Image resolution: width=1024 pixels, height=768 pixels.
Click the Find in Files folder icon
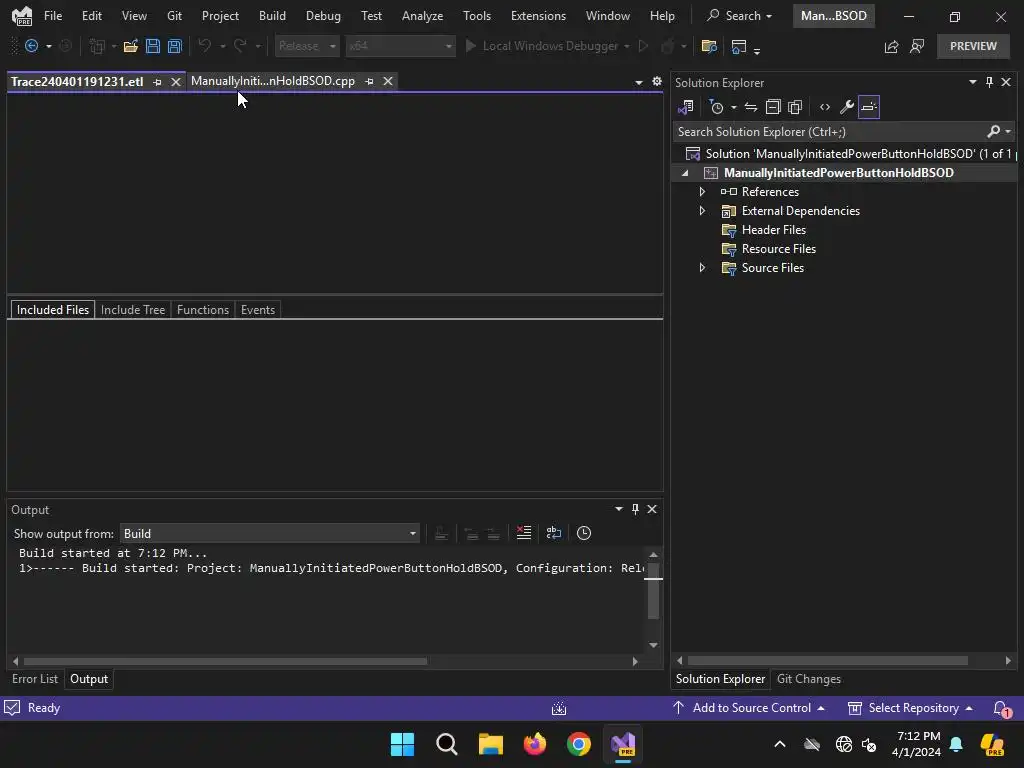click(x=709, y=46)
